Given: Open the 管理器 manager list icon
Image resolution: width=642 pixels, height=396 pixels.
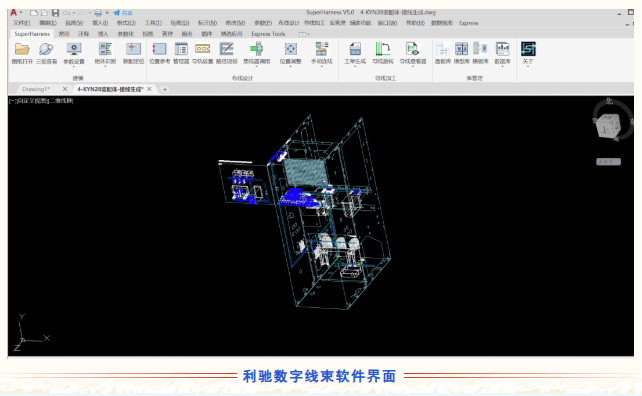Looking at the screenshot, I should (x=181, y=49).
